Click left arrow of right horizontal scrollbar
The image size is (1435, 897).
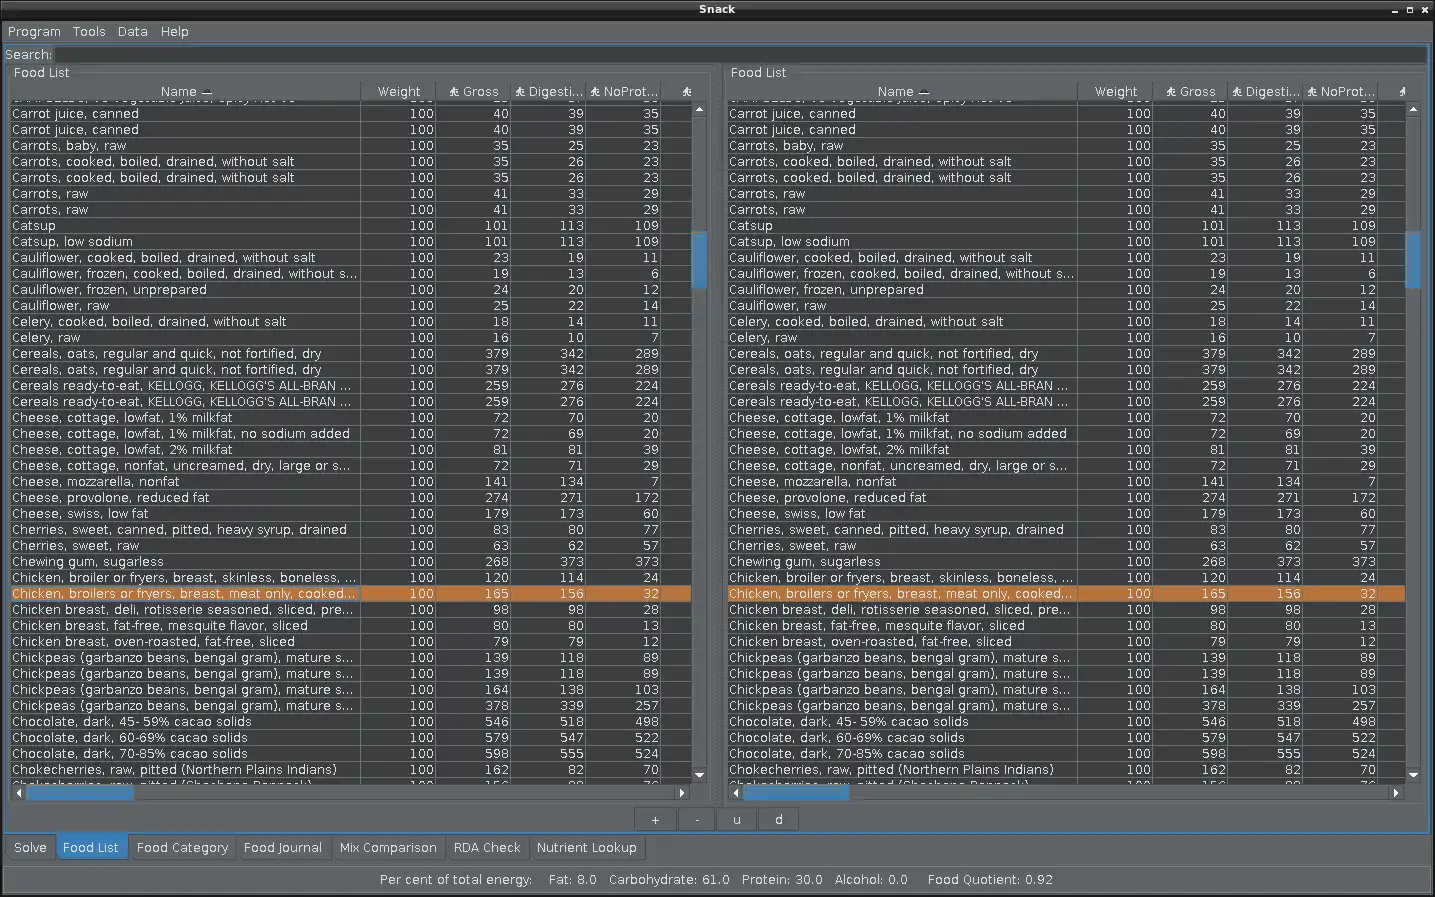coord(737,793)
